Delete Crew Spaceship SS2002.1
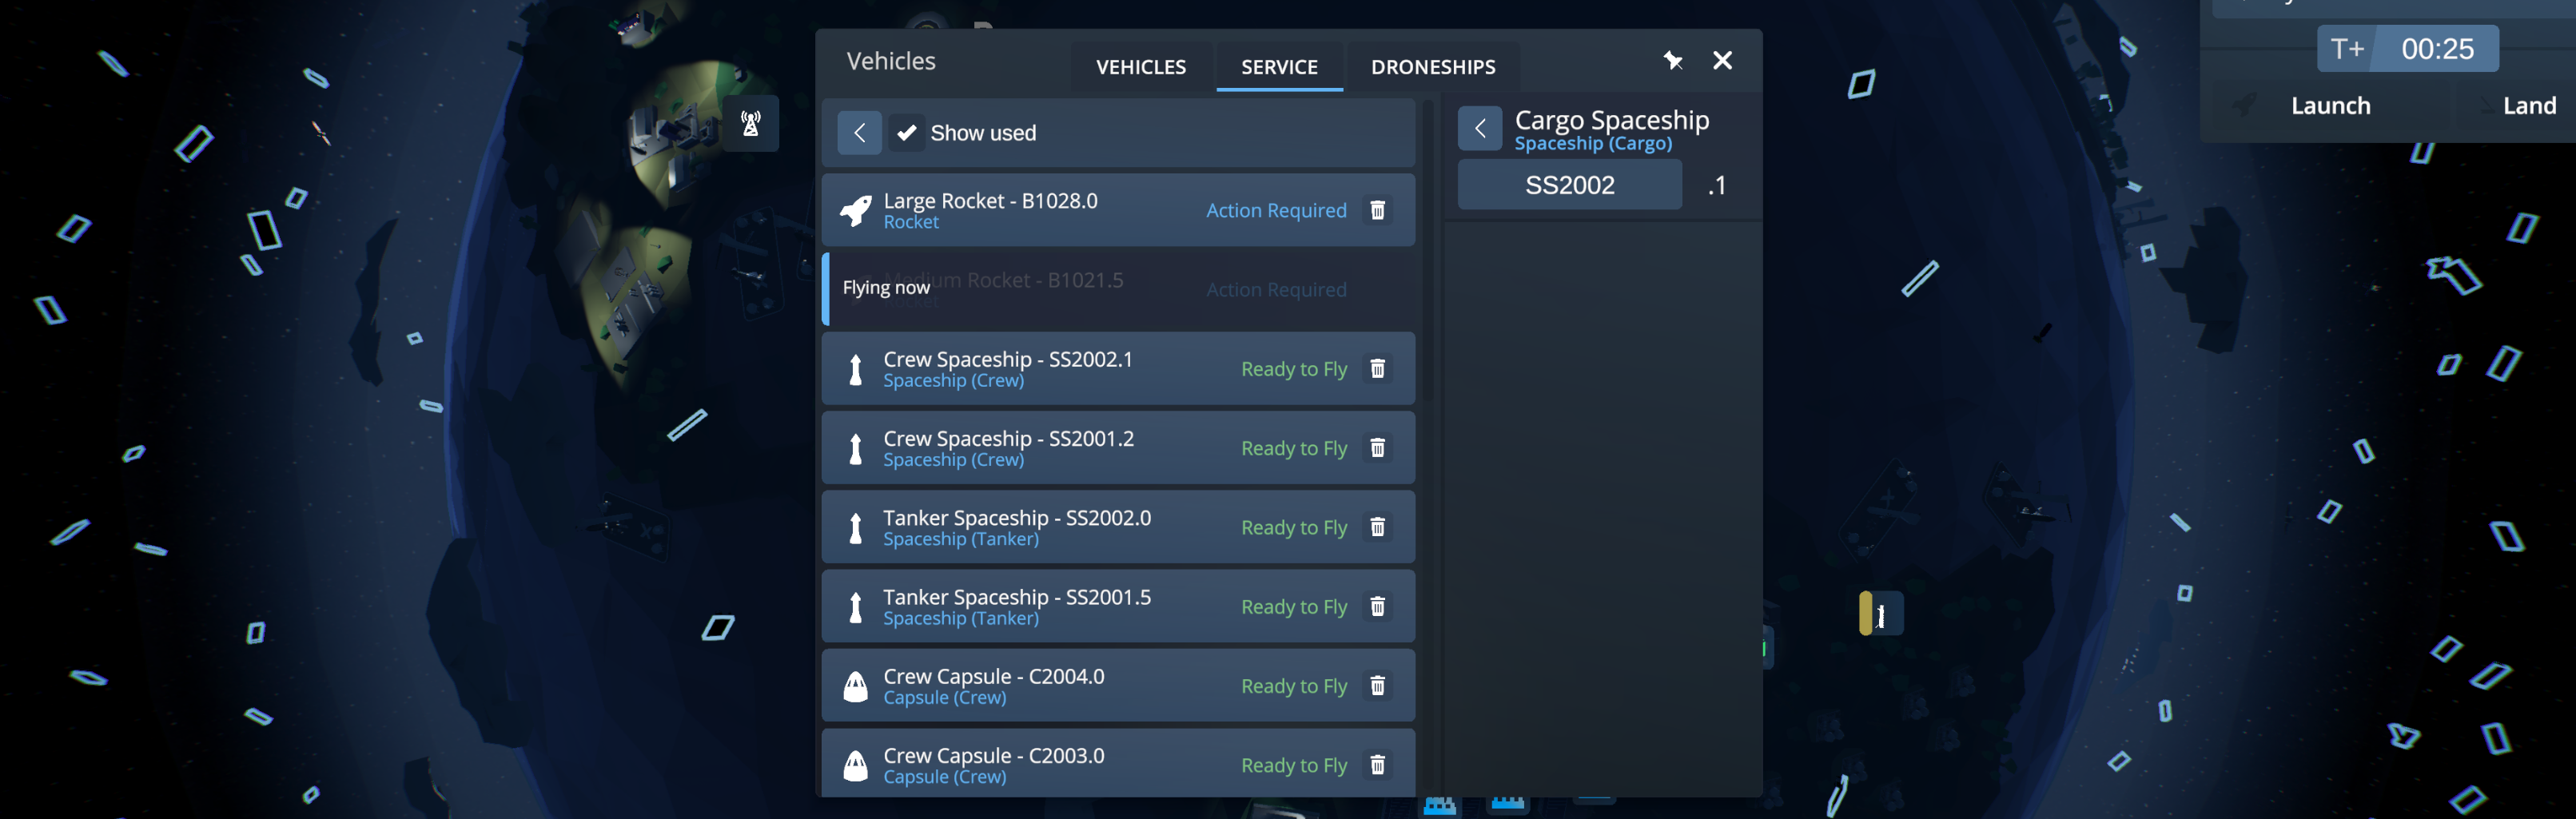Viewport: 2576px width, 819px height. 1377,369
